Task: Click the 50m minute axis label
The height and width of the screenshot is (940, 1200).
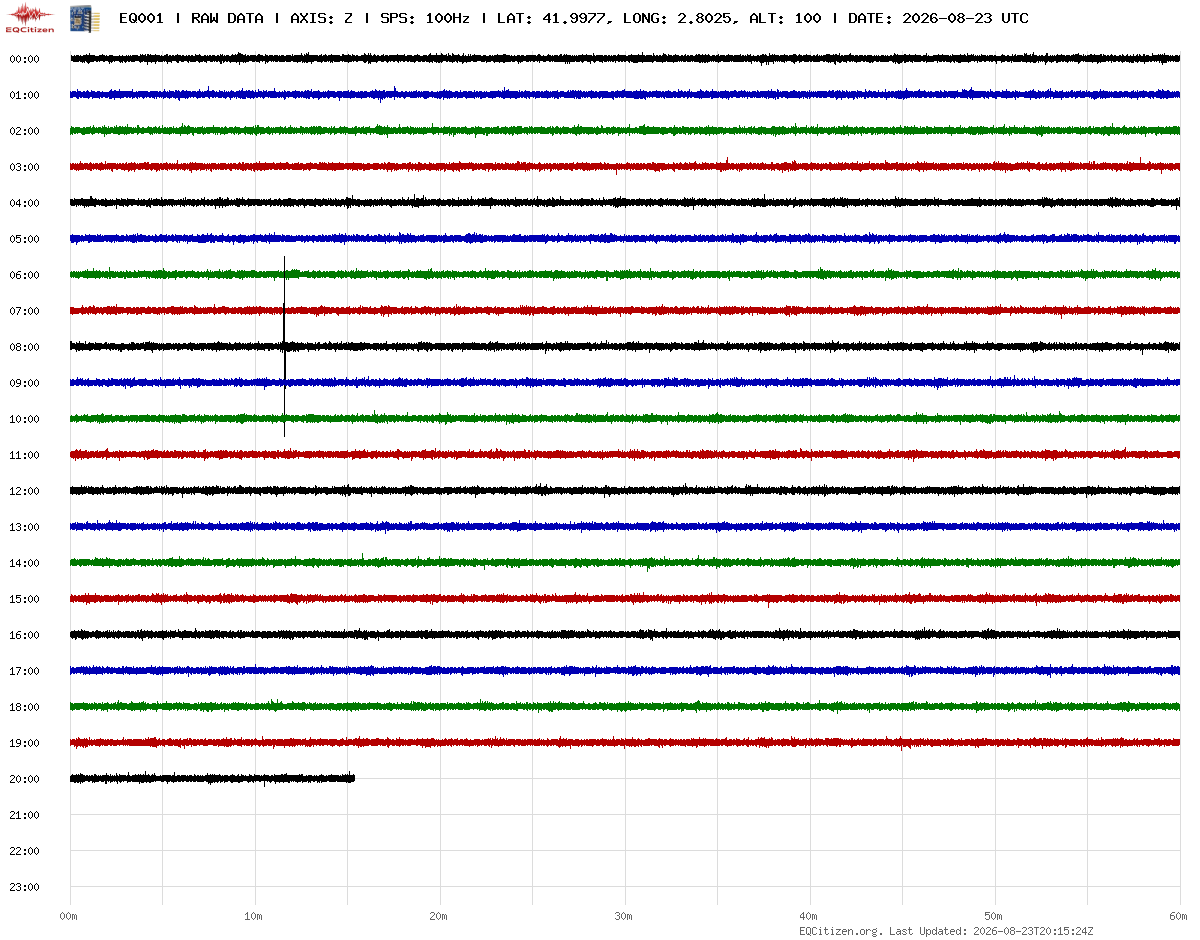Action: click(x=994, y=916)
